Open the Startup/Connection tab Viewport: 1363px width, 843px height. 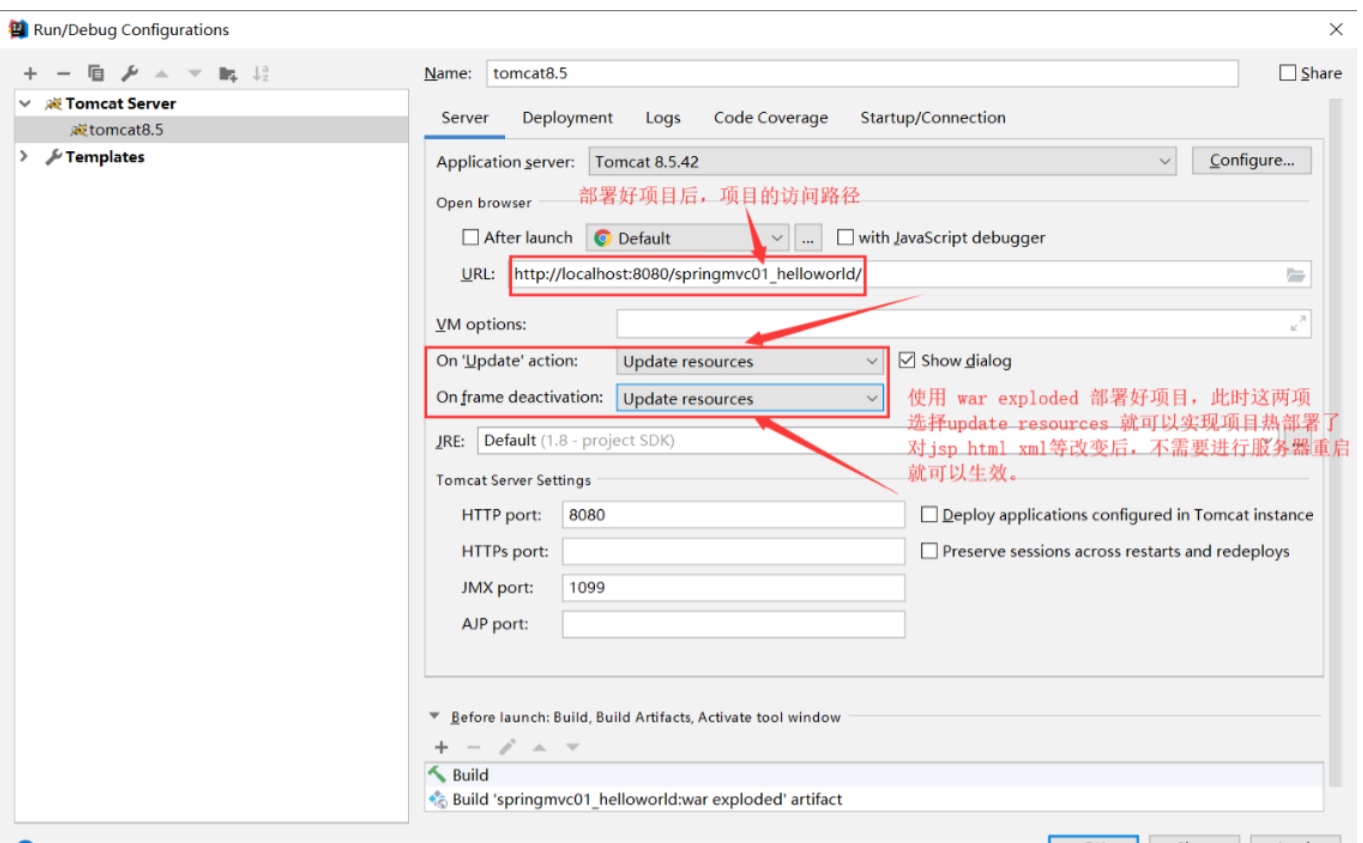(x=933, y=118)
